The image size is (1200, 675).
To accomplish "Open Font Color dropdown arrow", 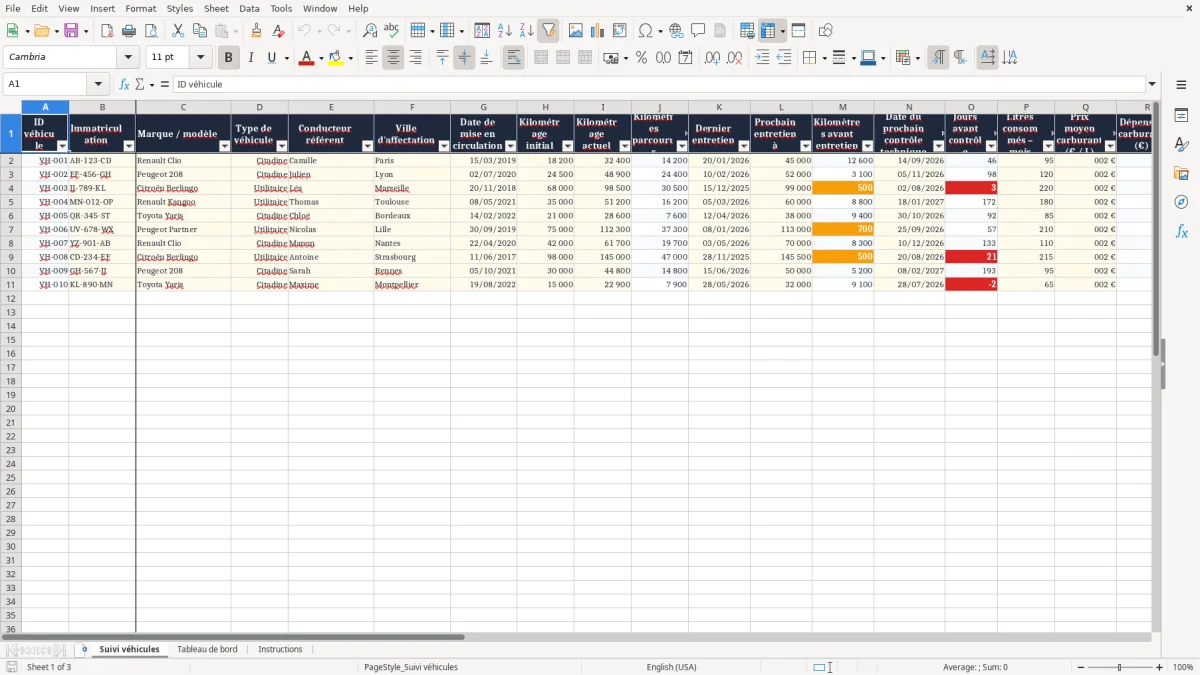I will (x=320, y=58).
